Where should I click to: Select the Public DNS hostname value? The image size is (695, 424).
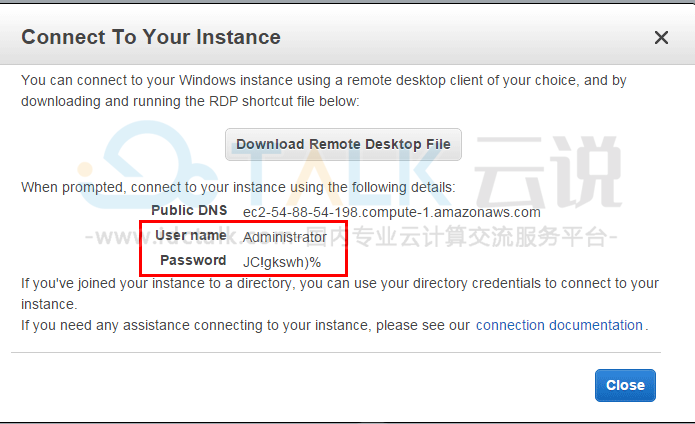[391, 212]
